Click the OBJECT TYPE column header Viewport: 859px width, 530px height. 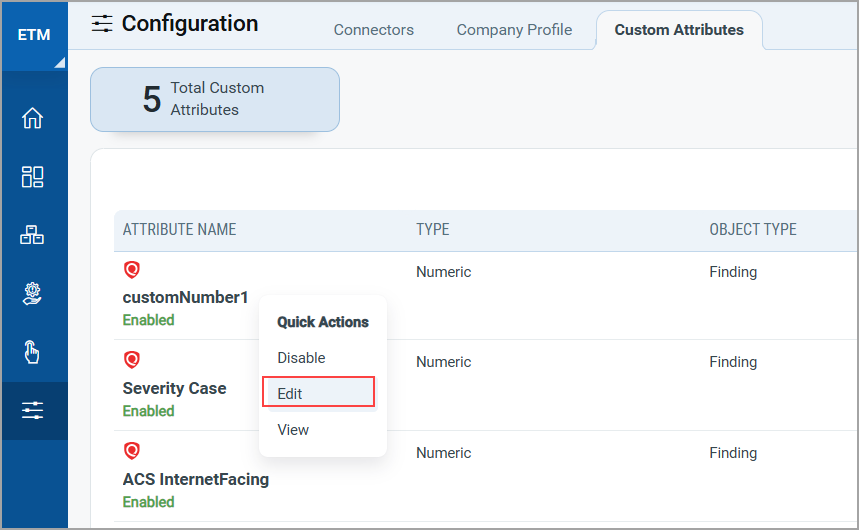(x=753, y=229)
